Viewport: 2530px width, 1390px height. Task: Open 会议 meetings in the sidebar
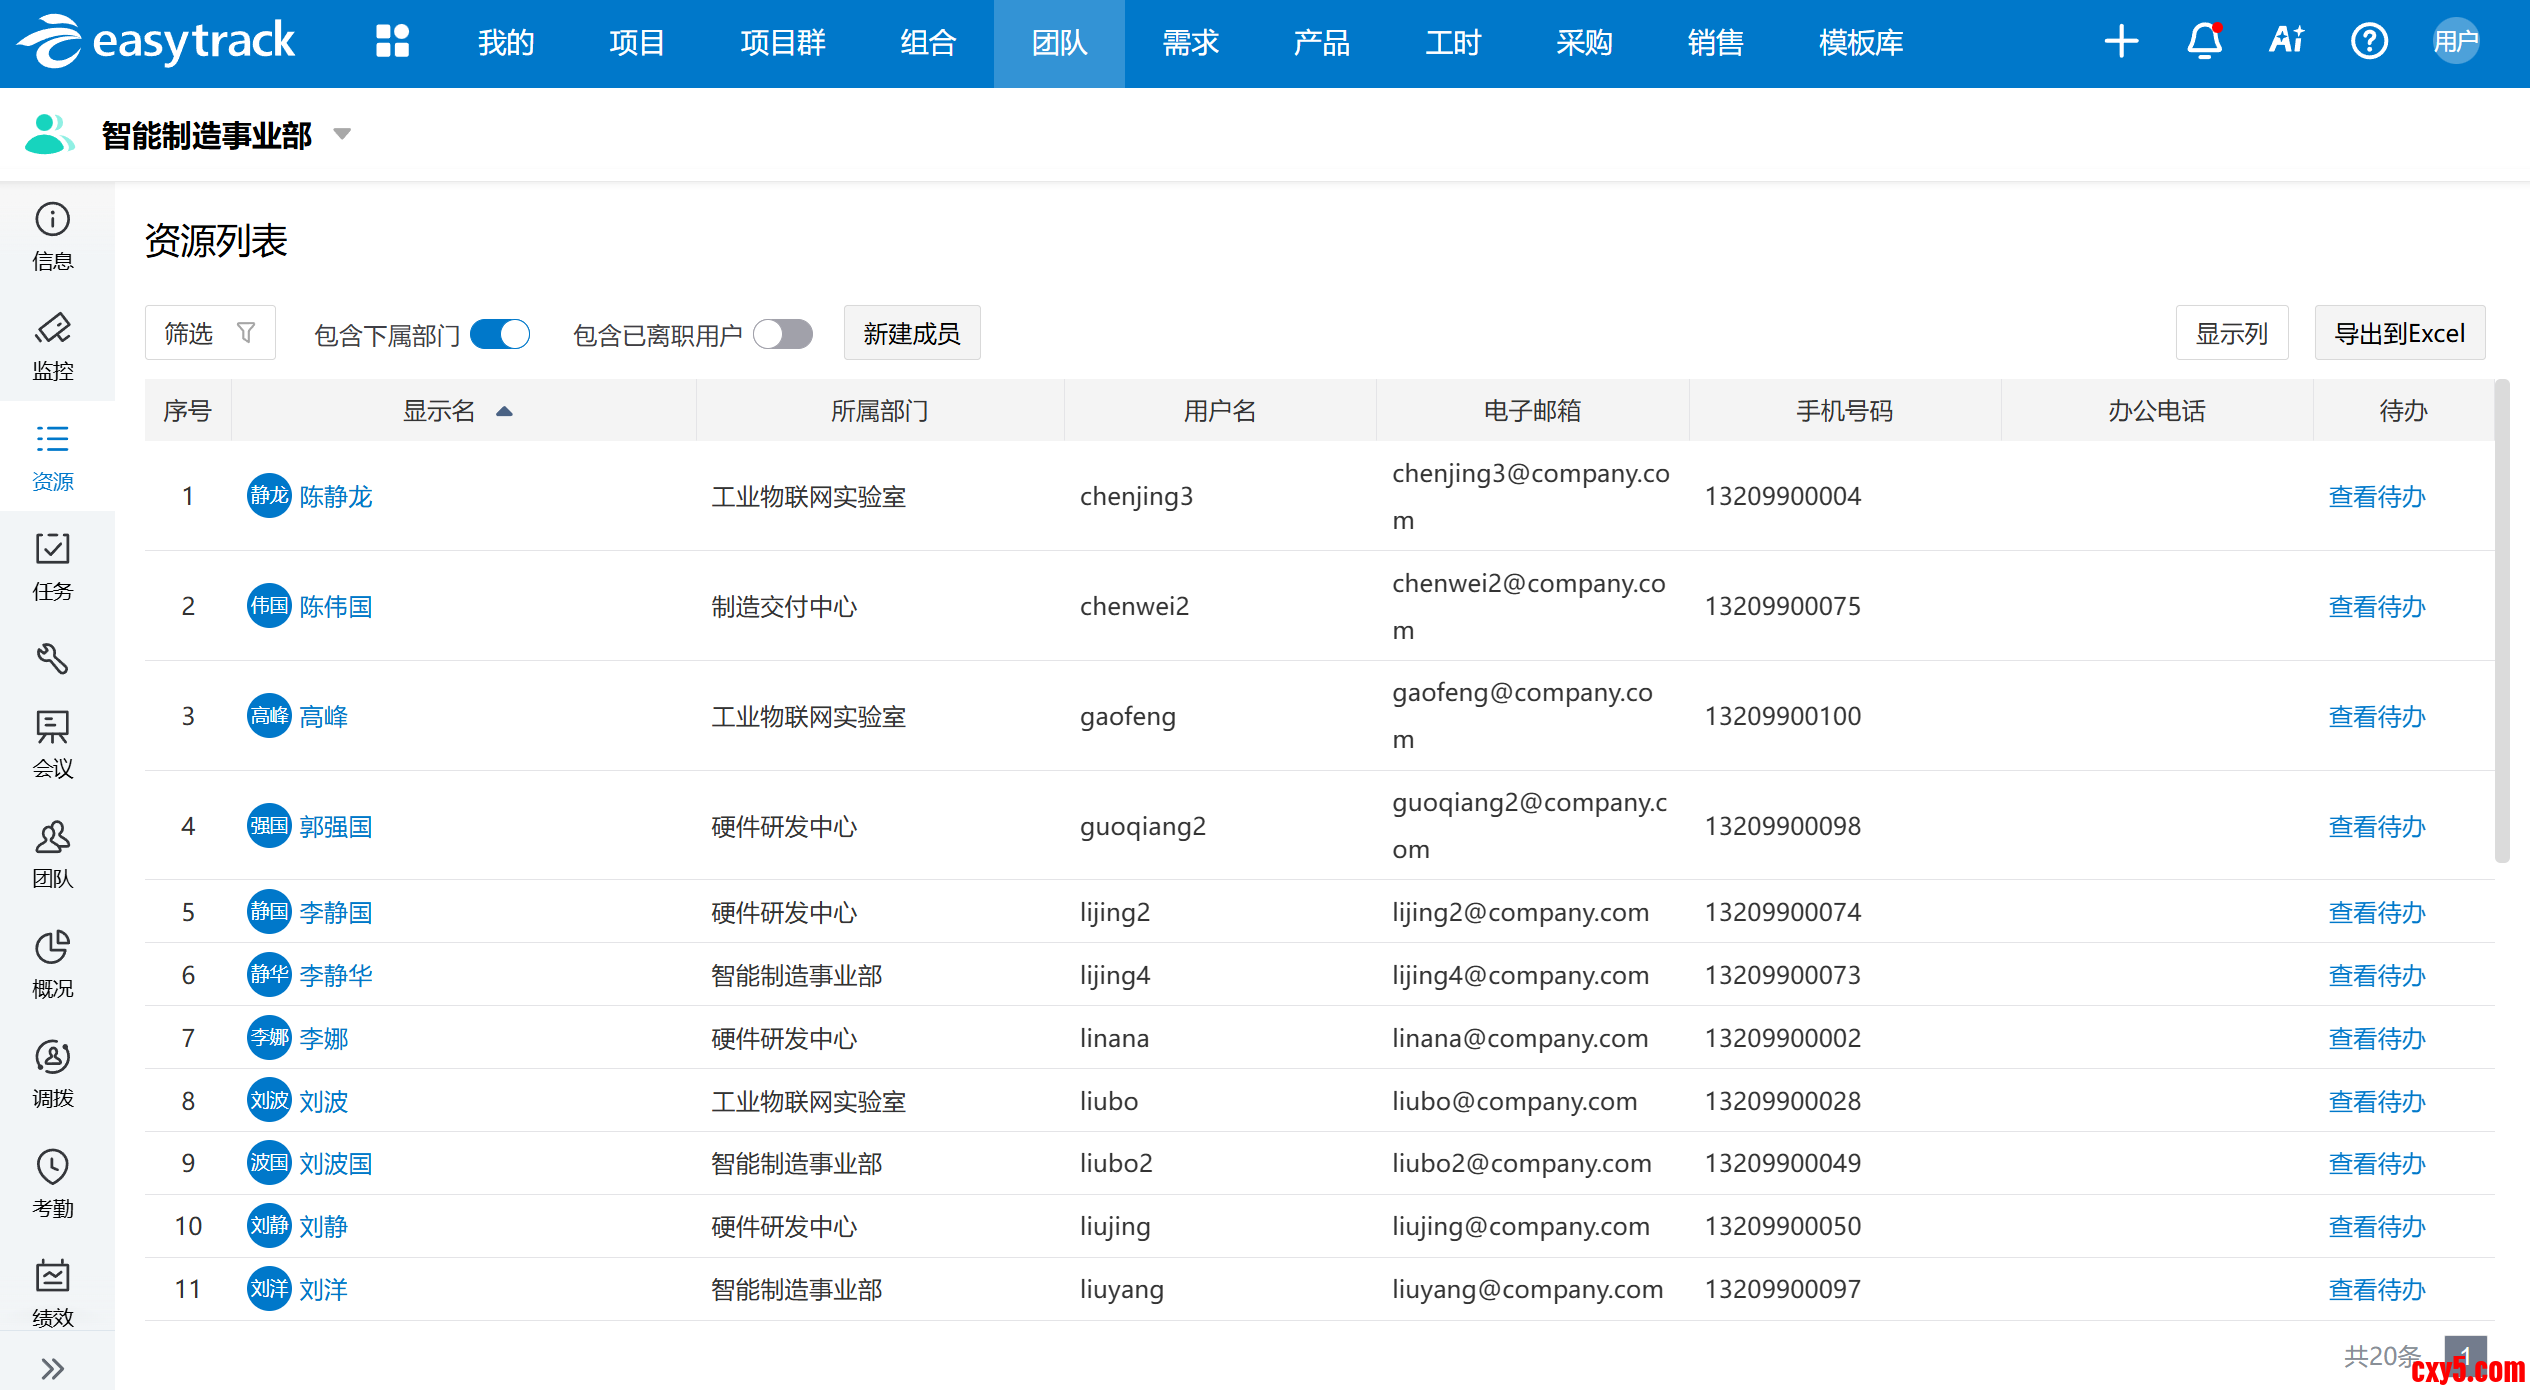[x=53, y=744]
